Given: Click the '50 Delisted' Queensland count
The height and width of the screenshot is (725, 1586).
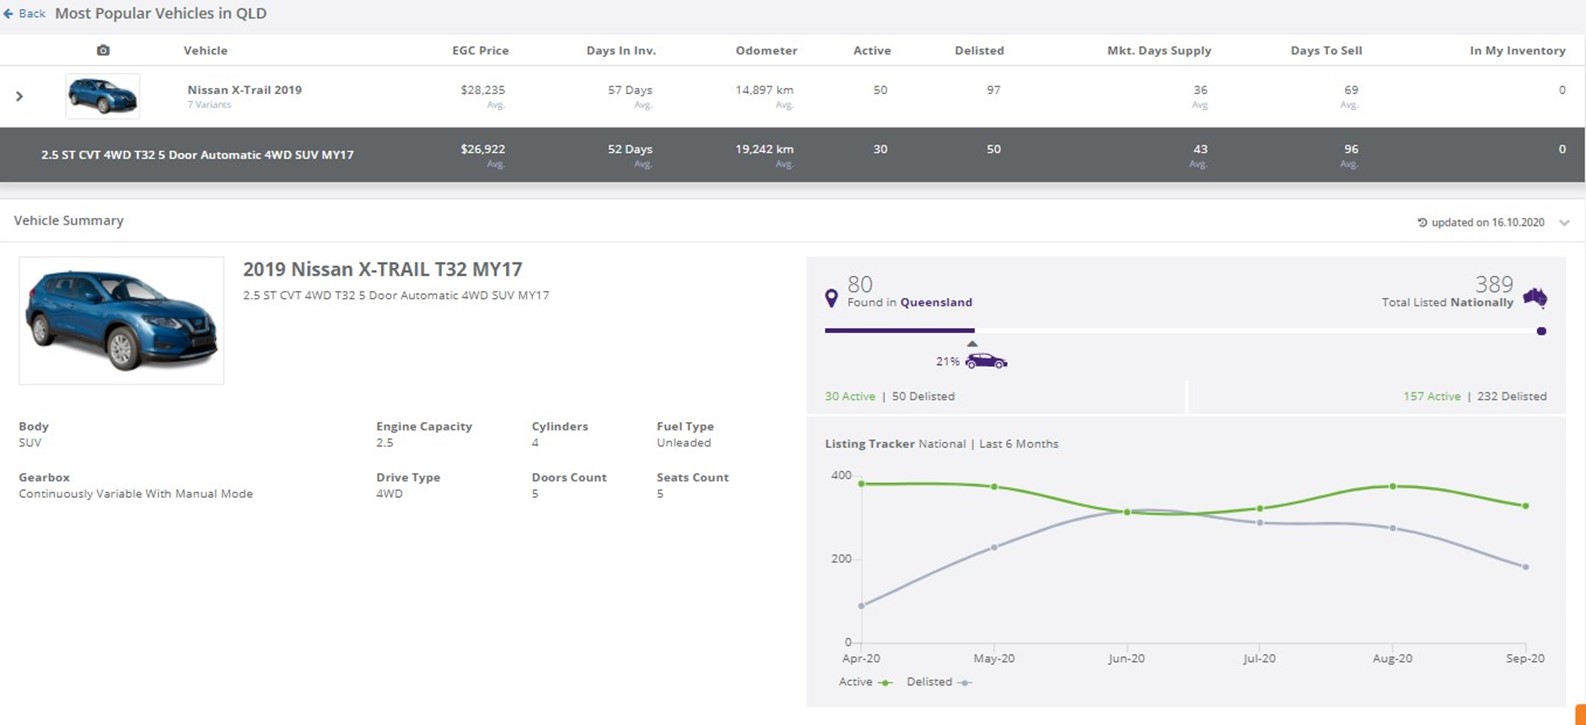Looking at the screenshot, I should [x=923, y=396].
